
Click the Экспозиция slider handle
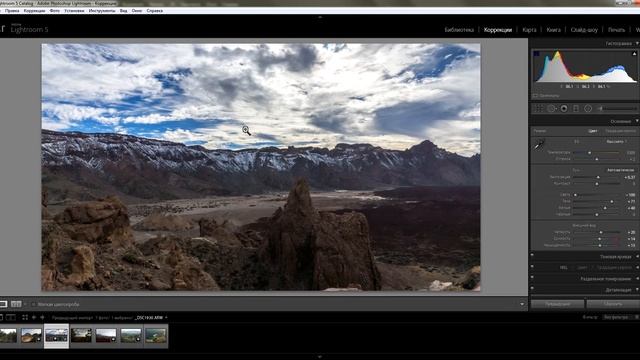click(598, 177)
